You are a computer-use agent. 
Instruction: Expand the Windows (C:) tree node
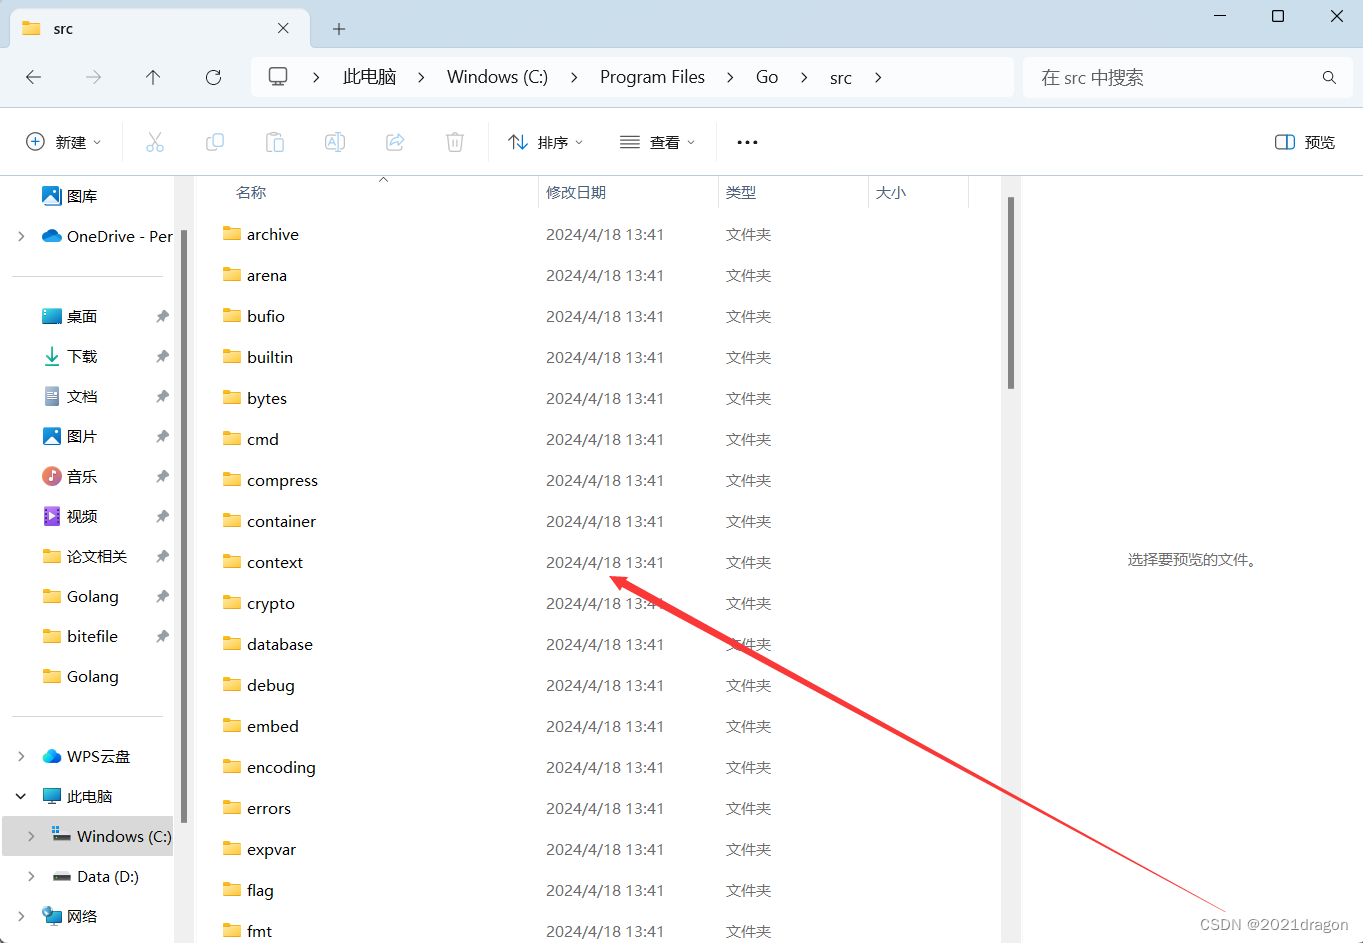click(x=31, y=836)
